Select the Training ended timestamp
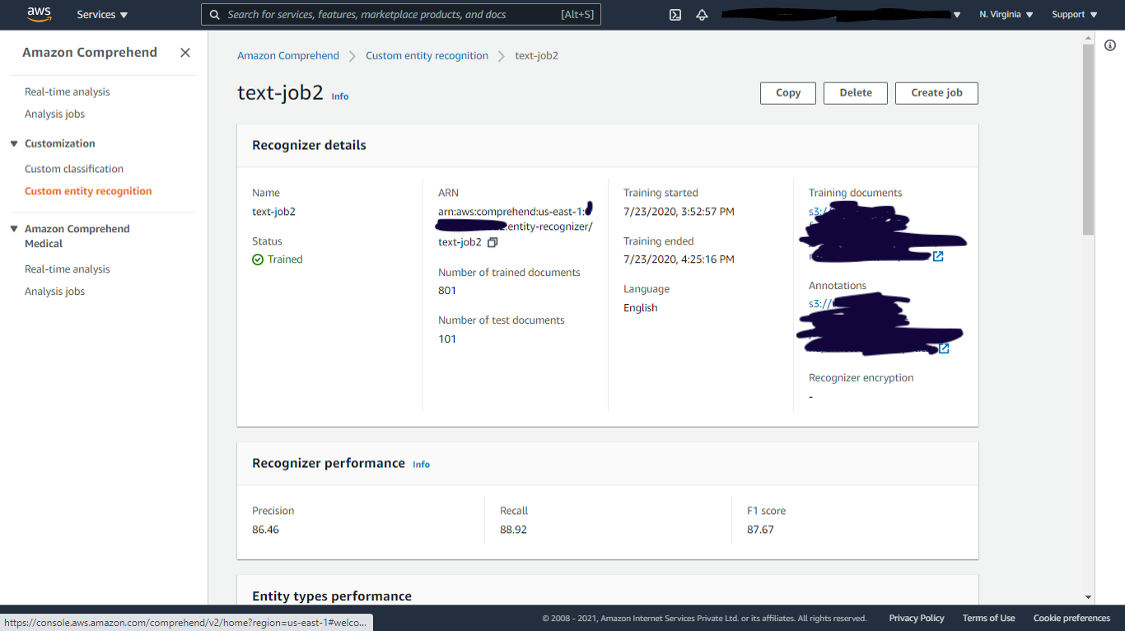1125x631 pixels. pyautogui.click(x=679, y=260)
